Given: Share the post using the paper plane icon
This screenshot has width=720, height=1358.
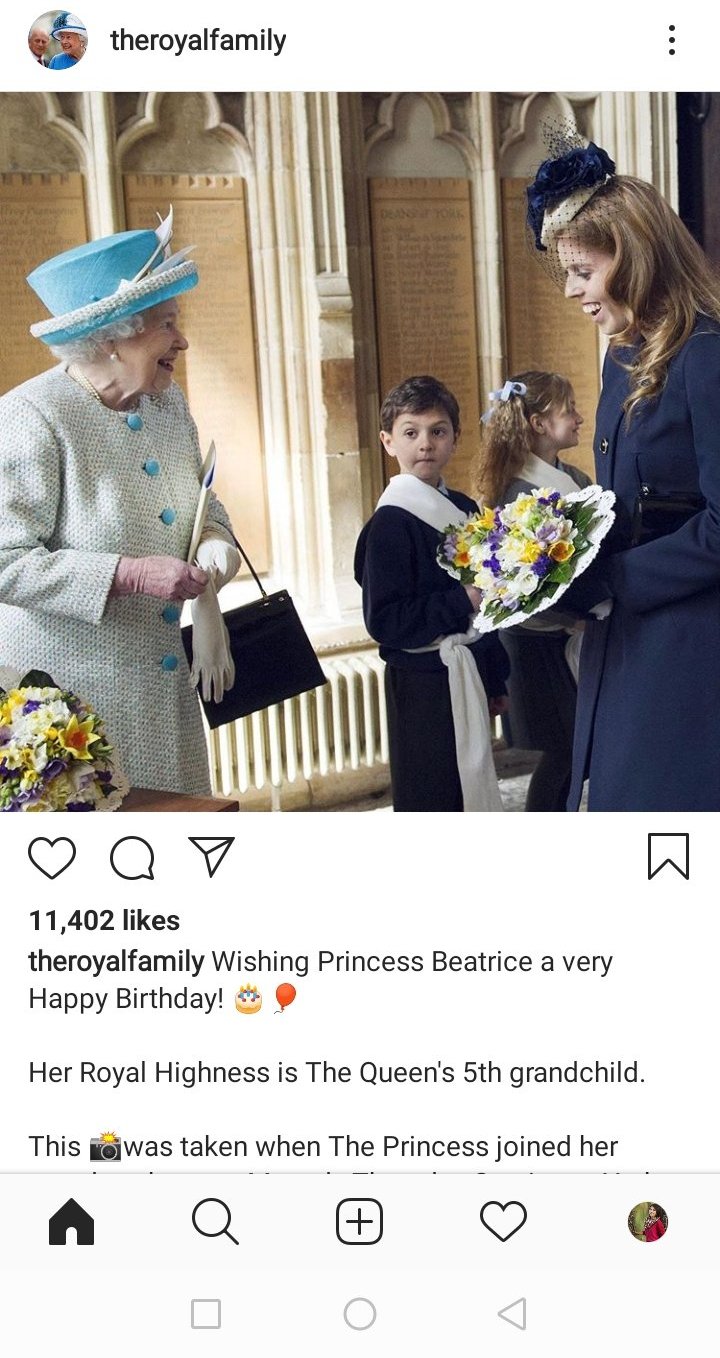Looking at the screenshot, I should tap(211, 857).
